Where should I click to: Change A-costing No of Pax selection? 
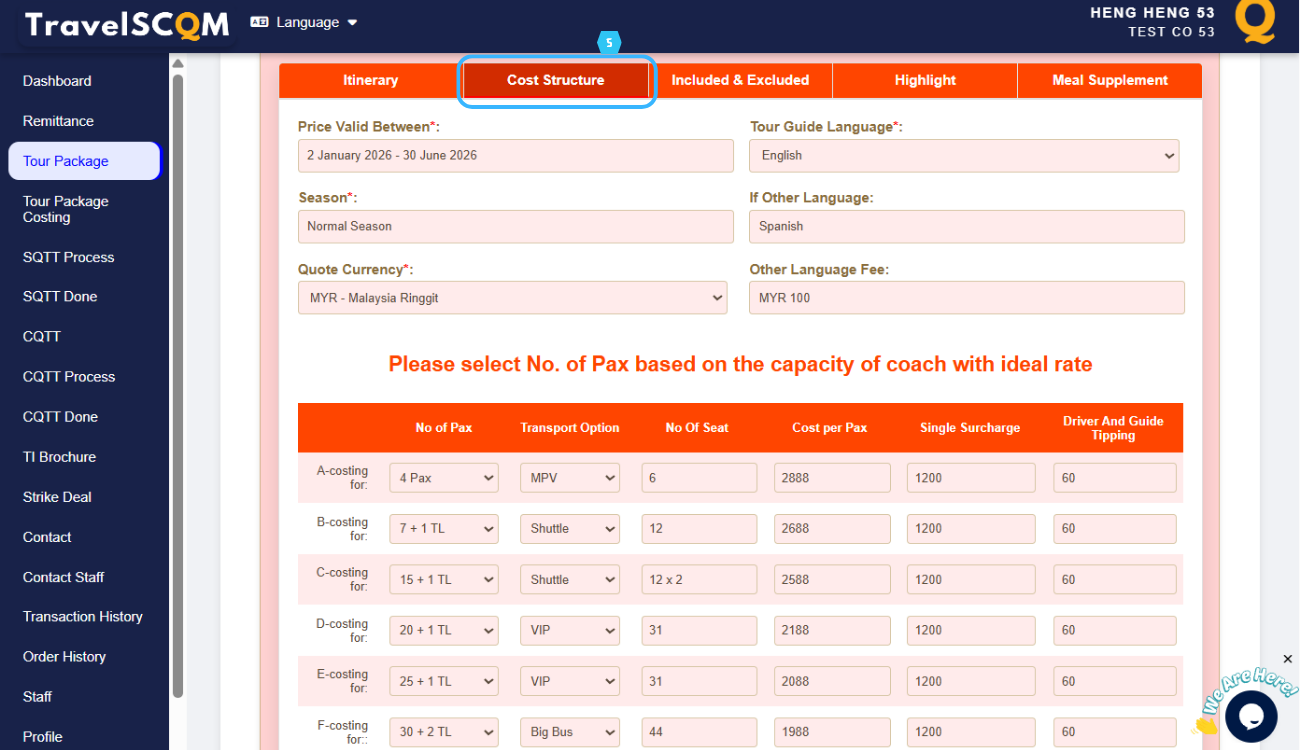click(443, 478)
